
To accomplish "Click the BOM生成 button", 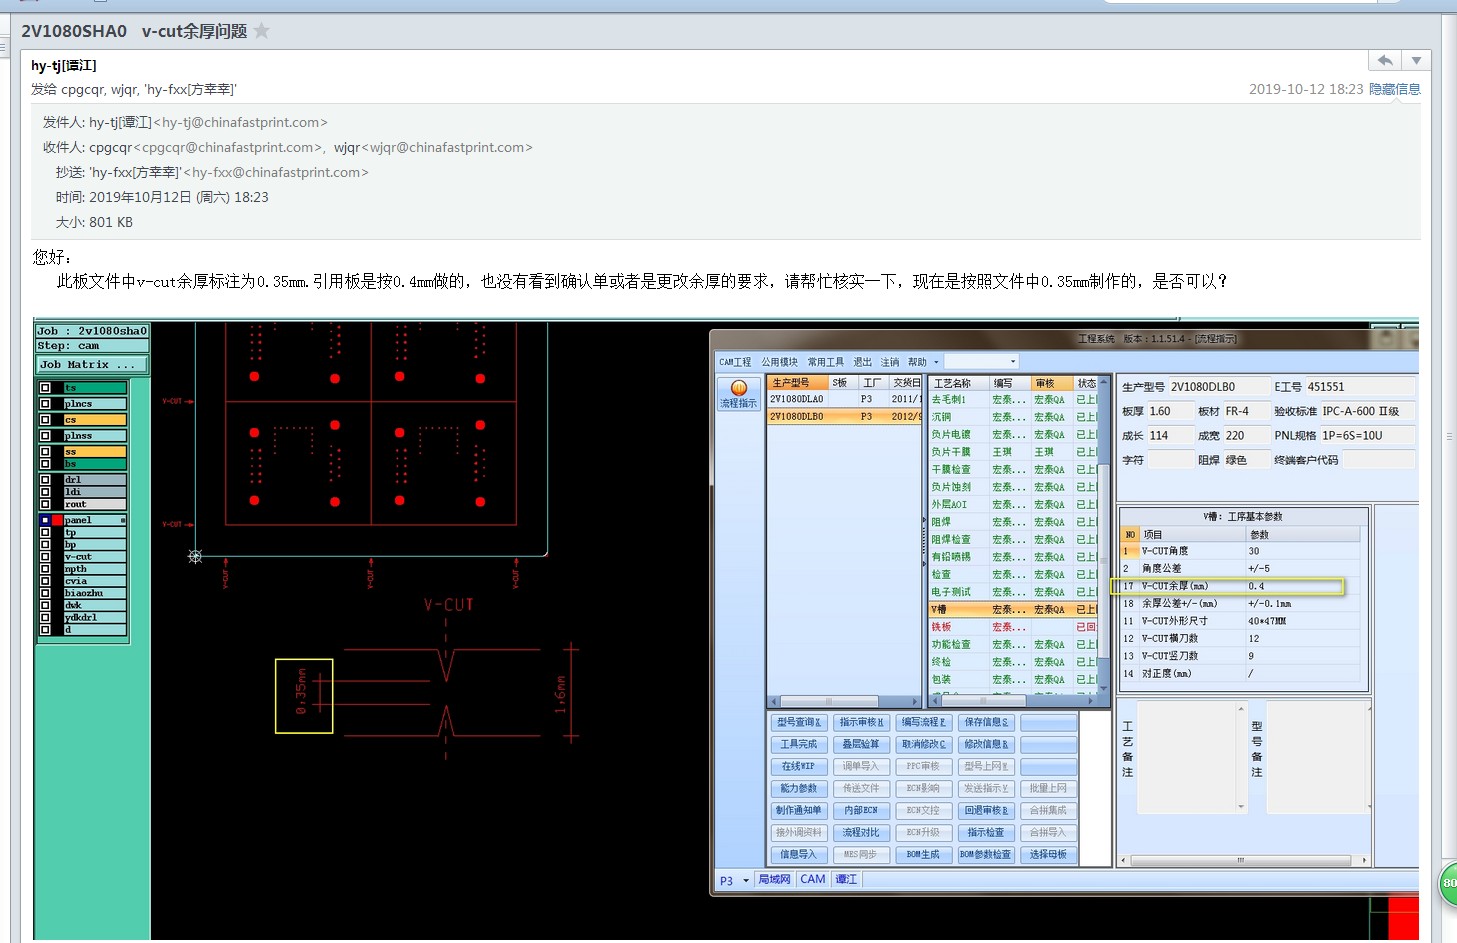I will tap(922, 854).
